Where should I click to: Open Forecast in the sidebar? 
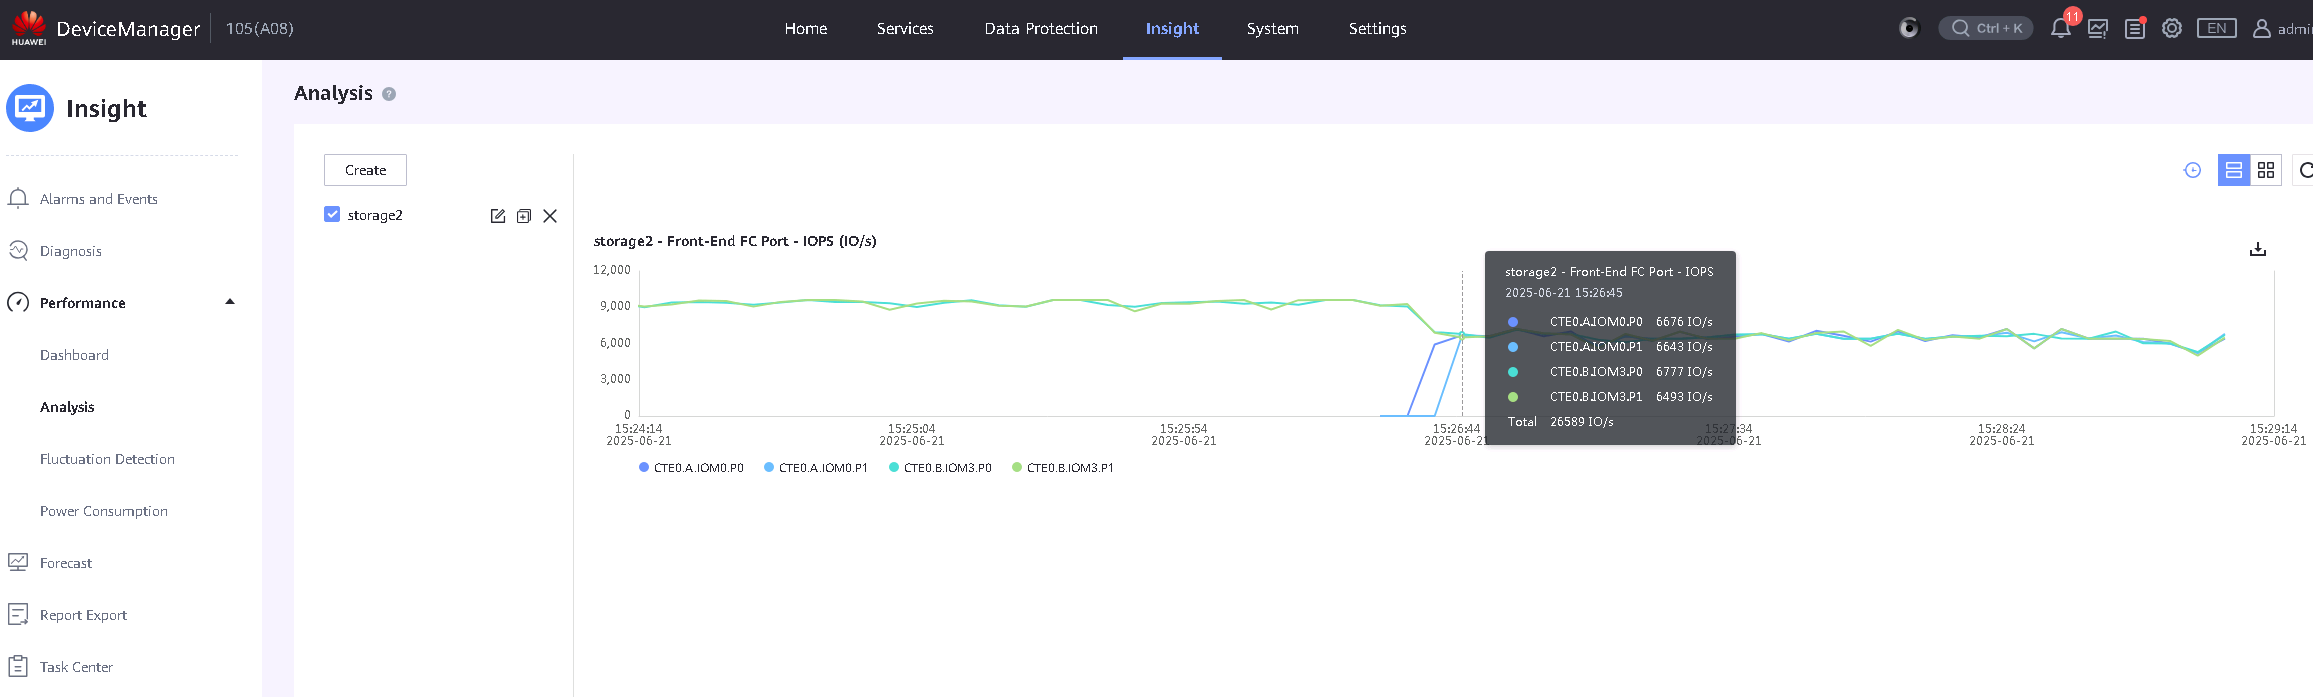tap(66, 563)
